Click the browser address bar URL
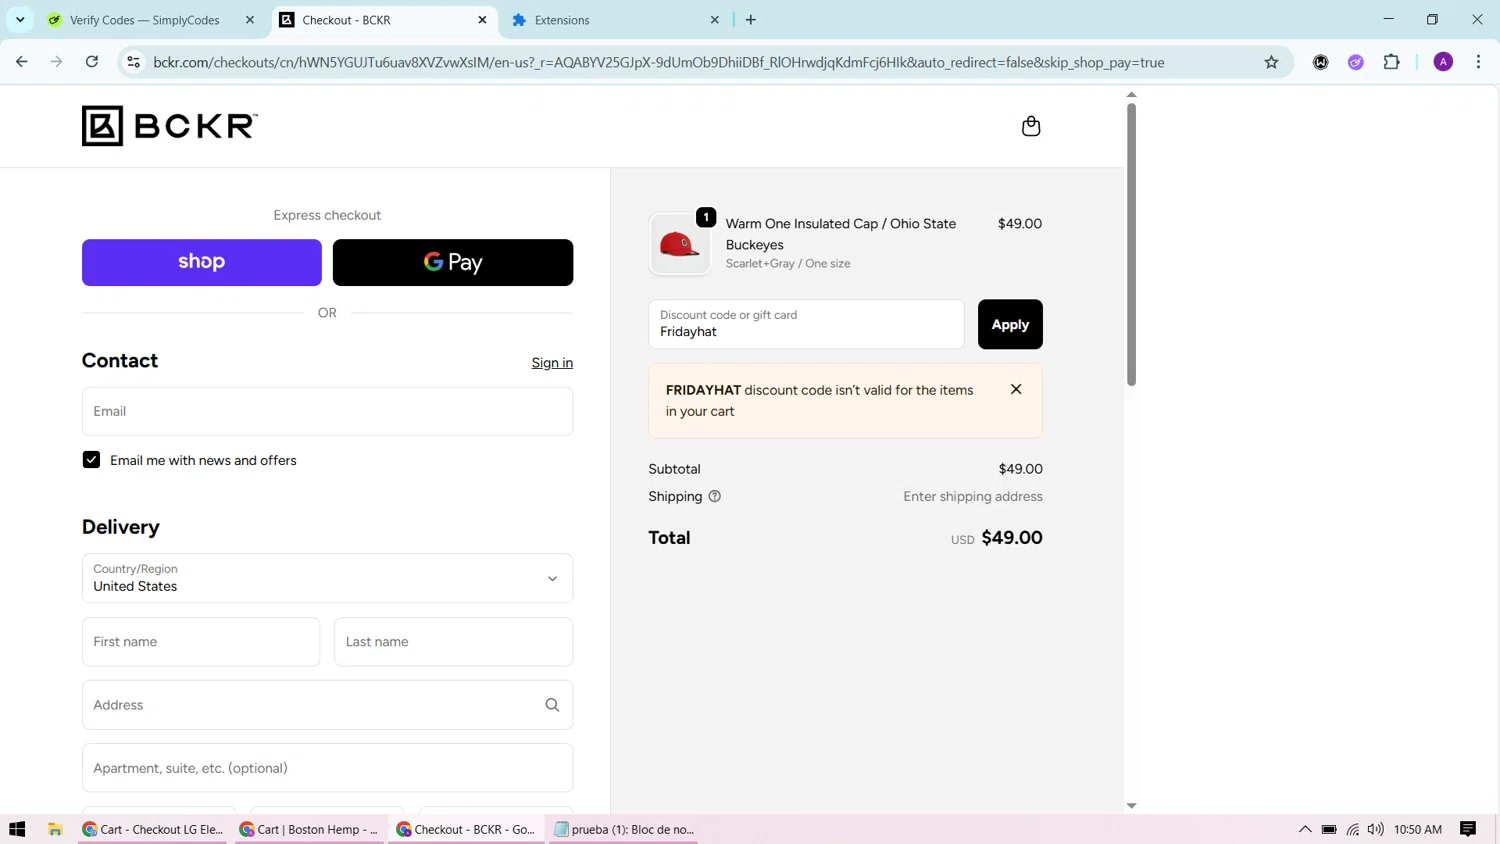Image resolution: width=1500 pixels, height=844 pixels. click(659, 62)
